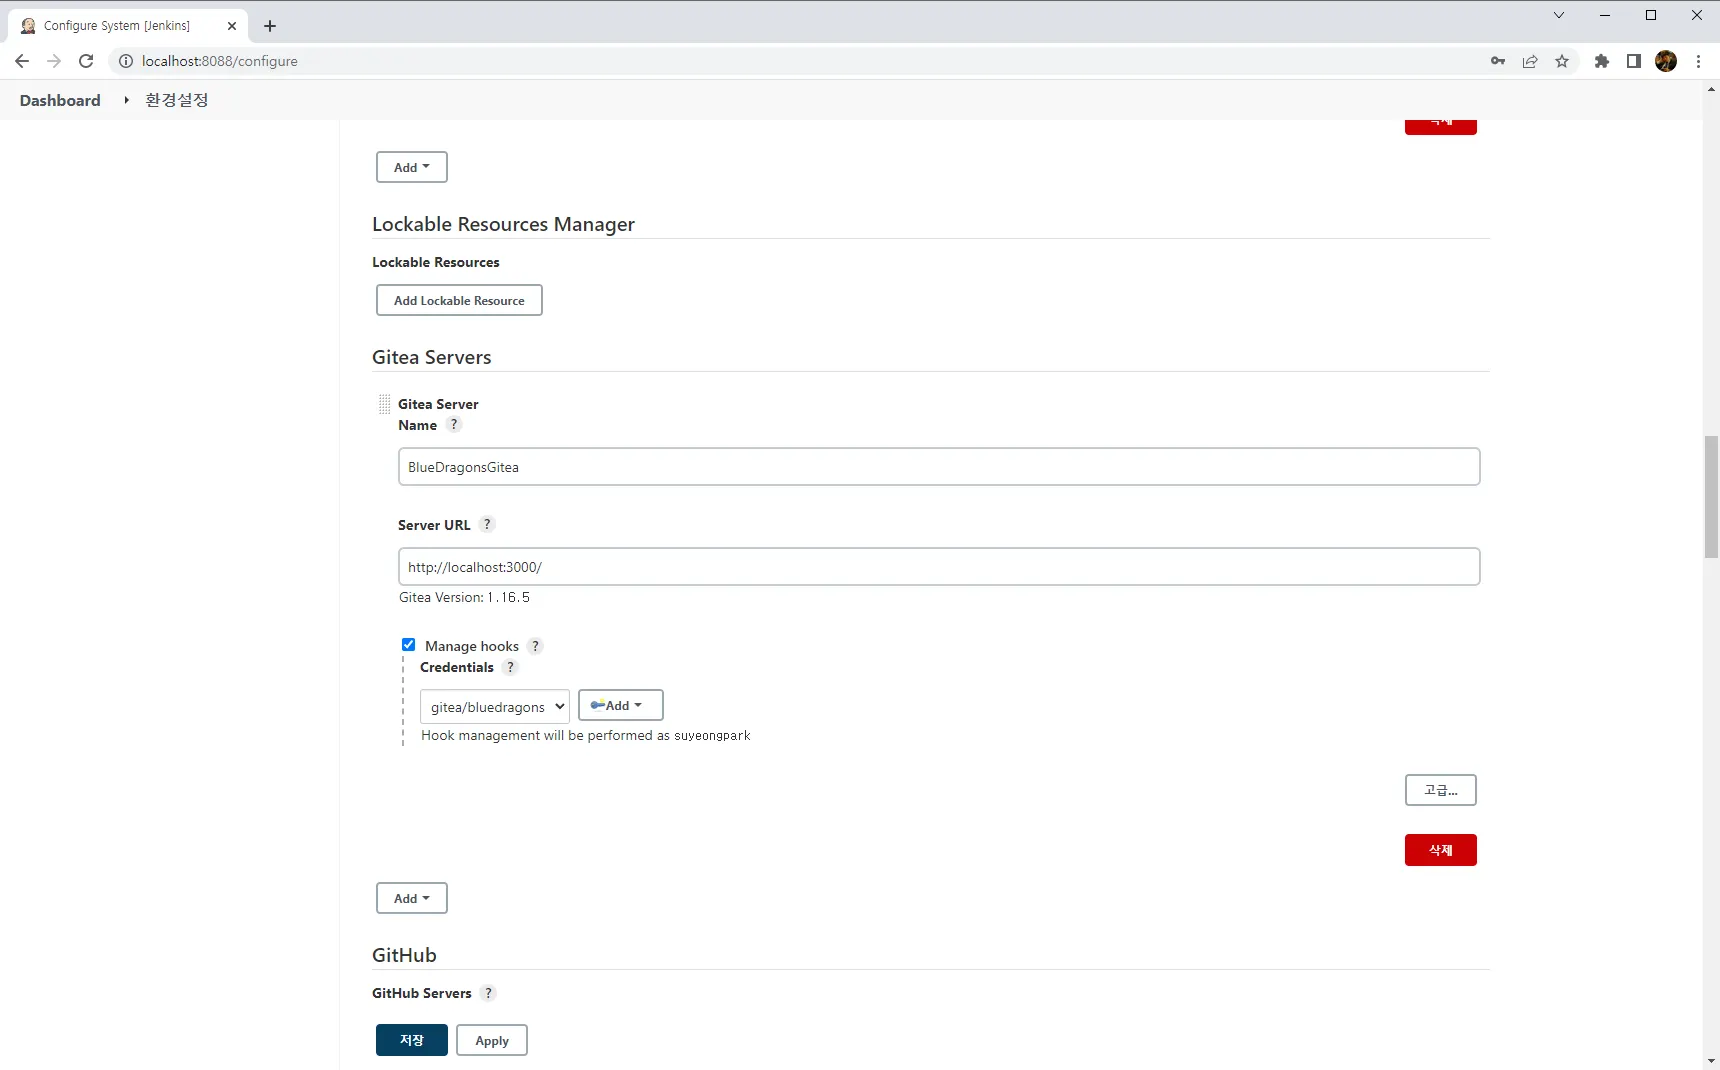The width and height of the screenshot is (1720, 1070).
Task: Close the Configure System tab
Action: [232, 26]
